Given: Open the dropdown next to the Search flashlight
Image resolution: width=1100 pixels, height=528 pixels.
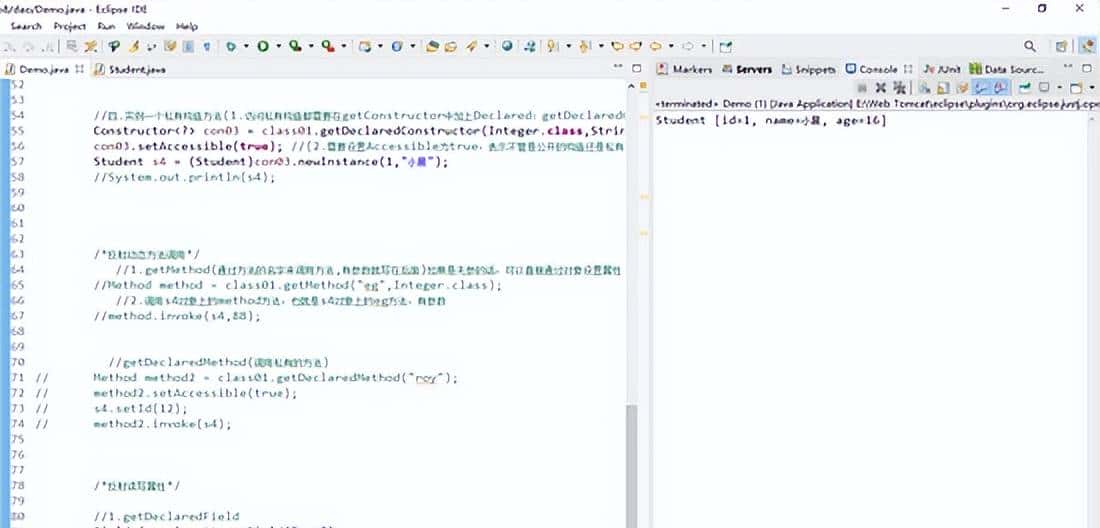Looking at the screenshot, I should pyautogui.click(x=487, y=46).
